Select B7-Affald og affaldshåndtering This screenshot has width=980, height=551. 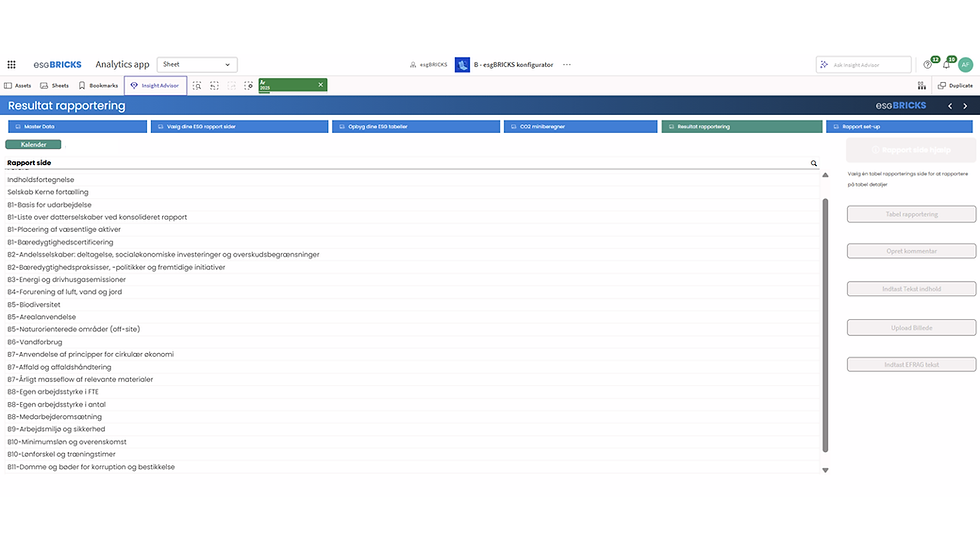[x=412, y=367]
